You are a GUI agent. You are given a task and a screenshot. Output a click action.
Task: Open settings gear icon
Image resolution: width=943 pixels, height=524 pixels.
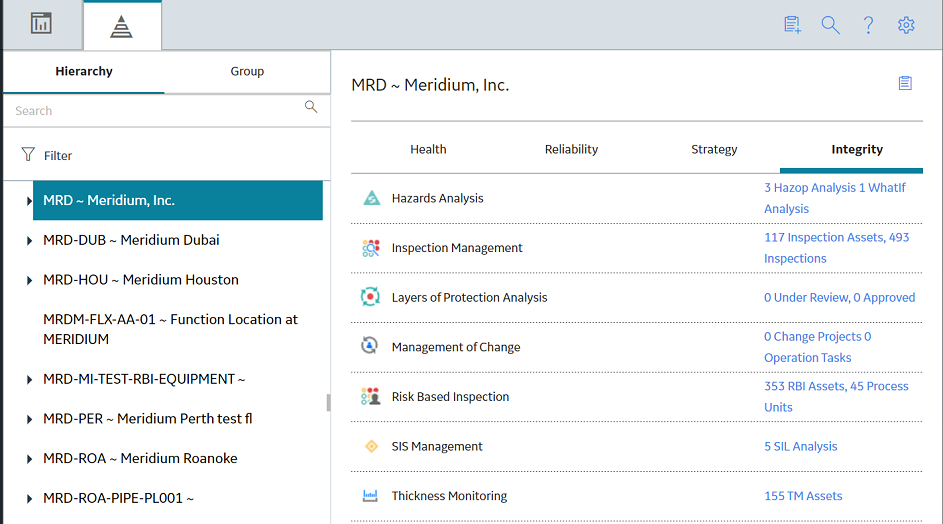906,25
